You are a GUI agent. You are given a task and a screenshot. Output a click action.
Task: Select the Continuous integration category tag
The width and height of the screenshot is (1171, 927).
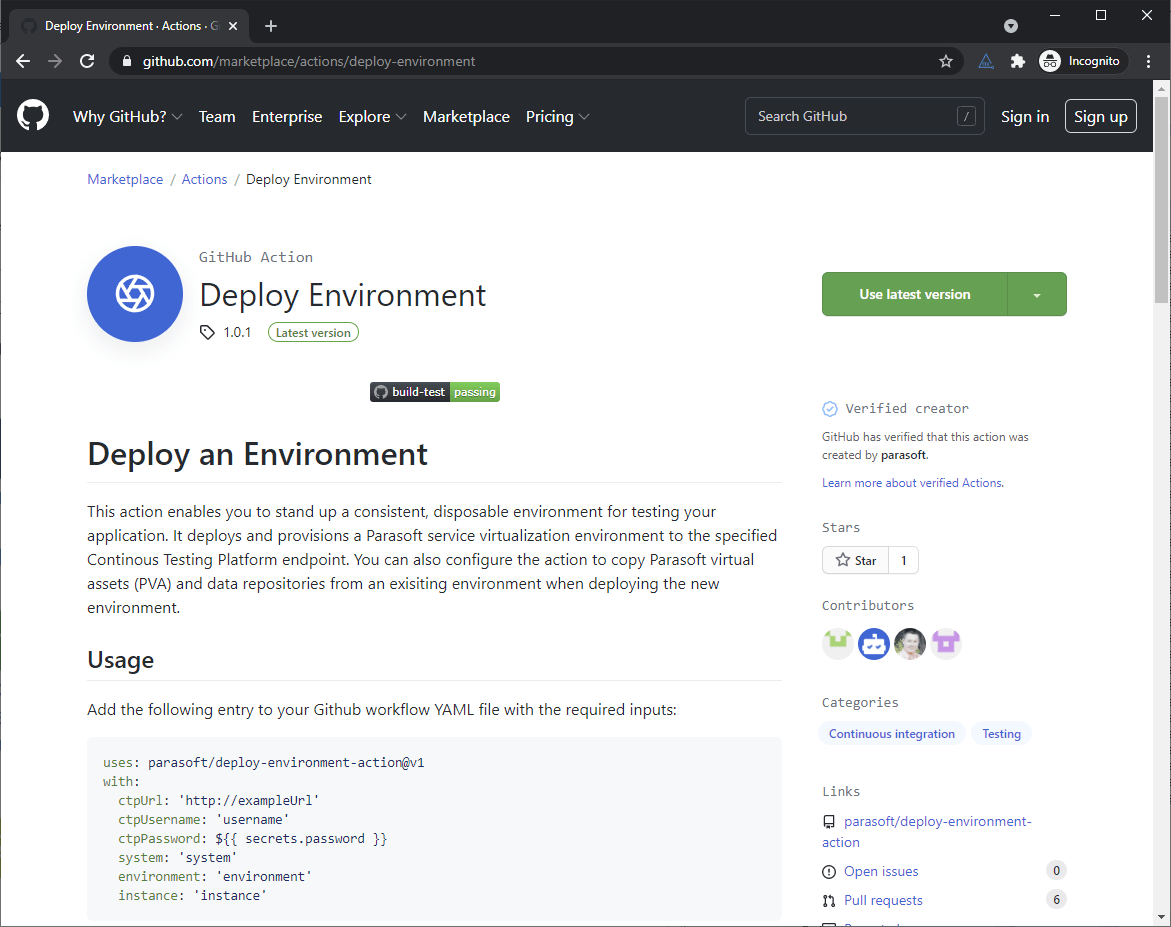tap(891, 734)
